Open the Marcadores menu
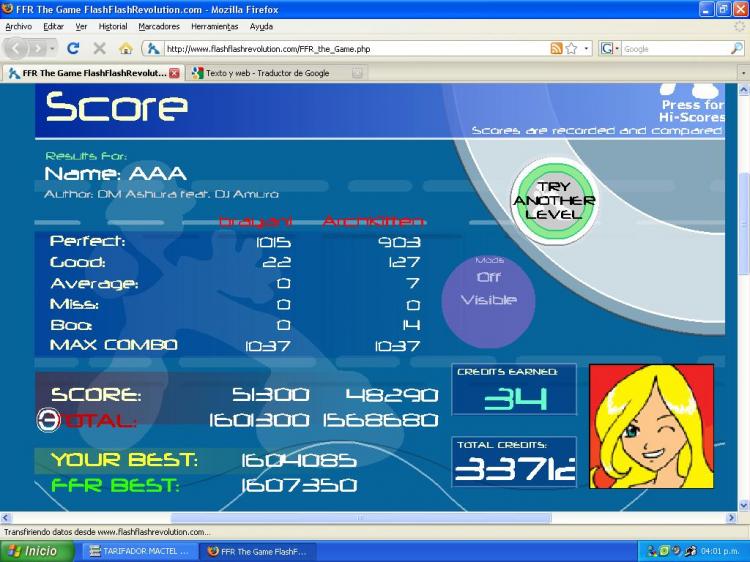The width and height of the screenshot is (750, 562). [159, 26]
